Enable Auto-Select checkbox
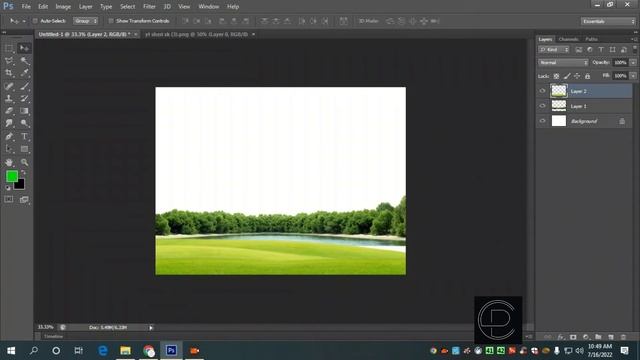Screen dimensions: 640x360 point(35,21)
